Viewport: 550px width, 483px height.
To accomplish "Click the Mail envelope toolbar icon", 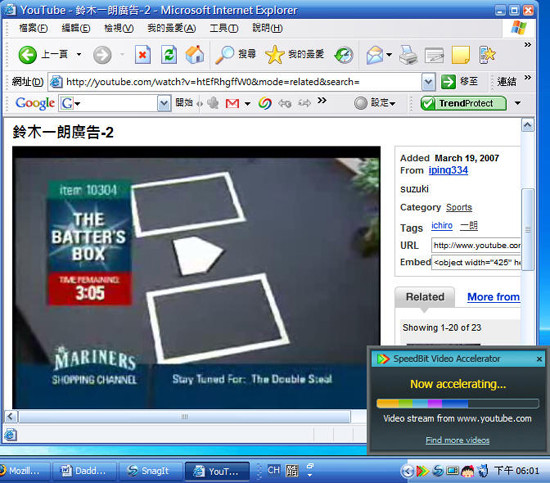I will click(x=375, y=55).
